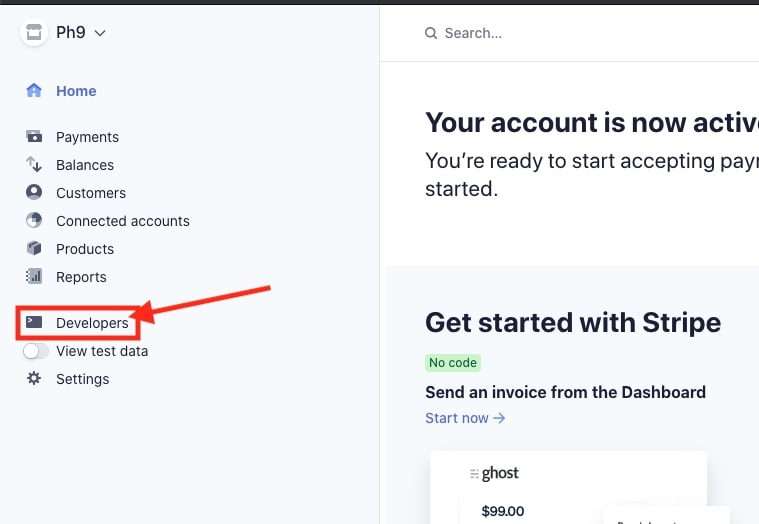
Task: Click the ghost invoice preview thumbnail
Action: [568, 490]
